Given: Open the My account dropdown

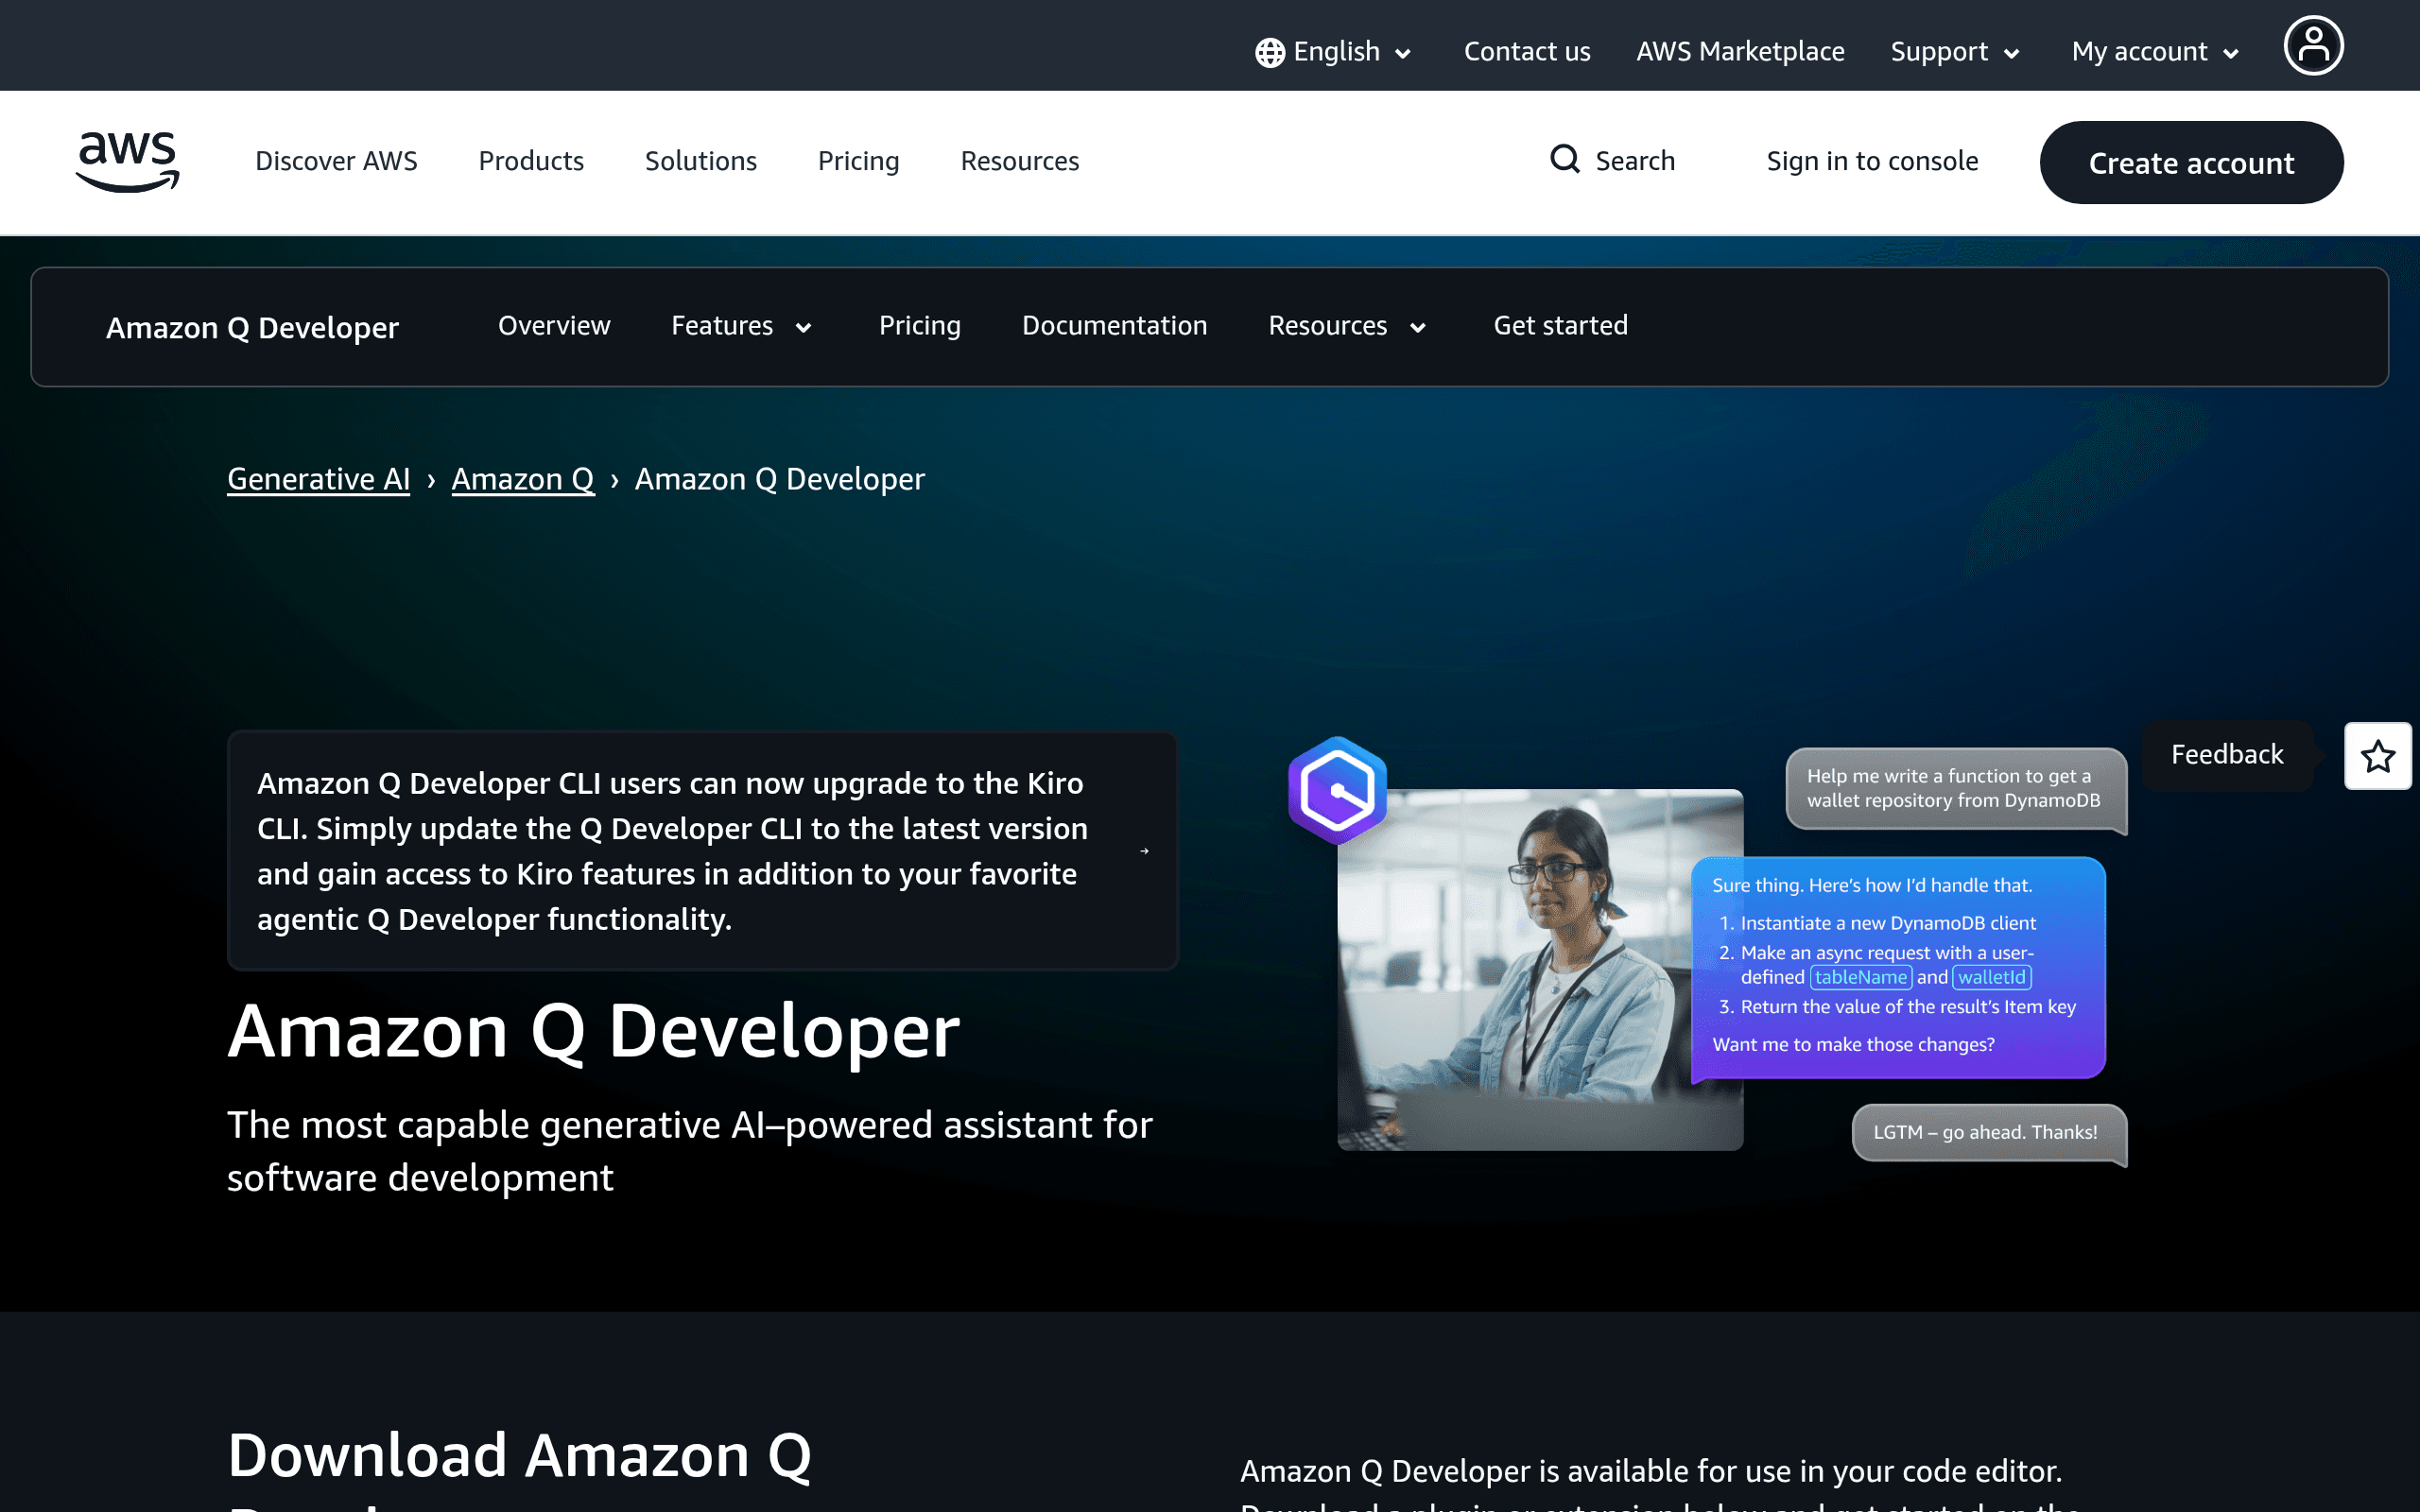Looking at the screenshot, I should (x=2155, y=52).
